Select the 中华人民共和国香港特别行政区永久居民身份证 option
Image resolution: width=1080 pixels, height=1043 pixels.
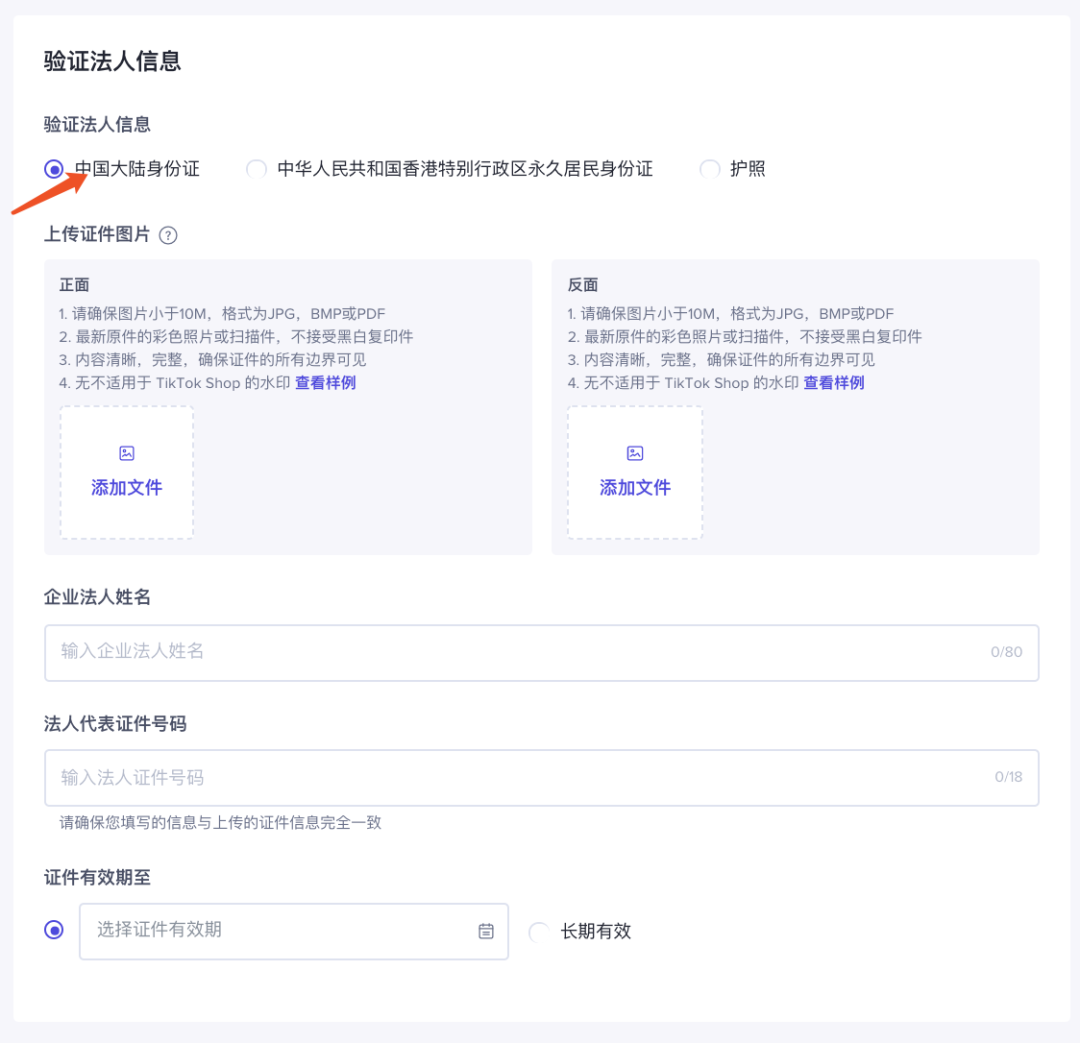click(257, 169)
